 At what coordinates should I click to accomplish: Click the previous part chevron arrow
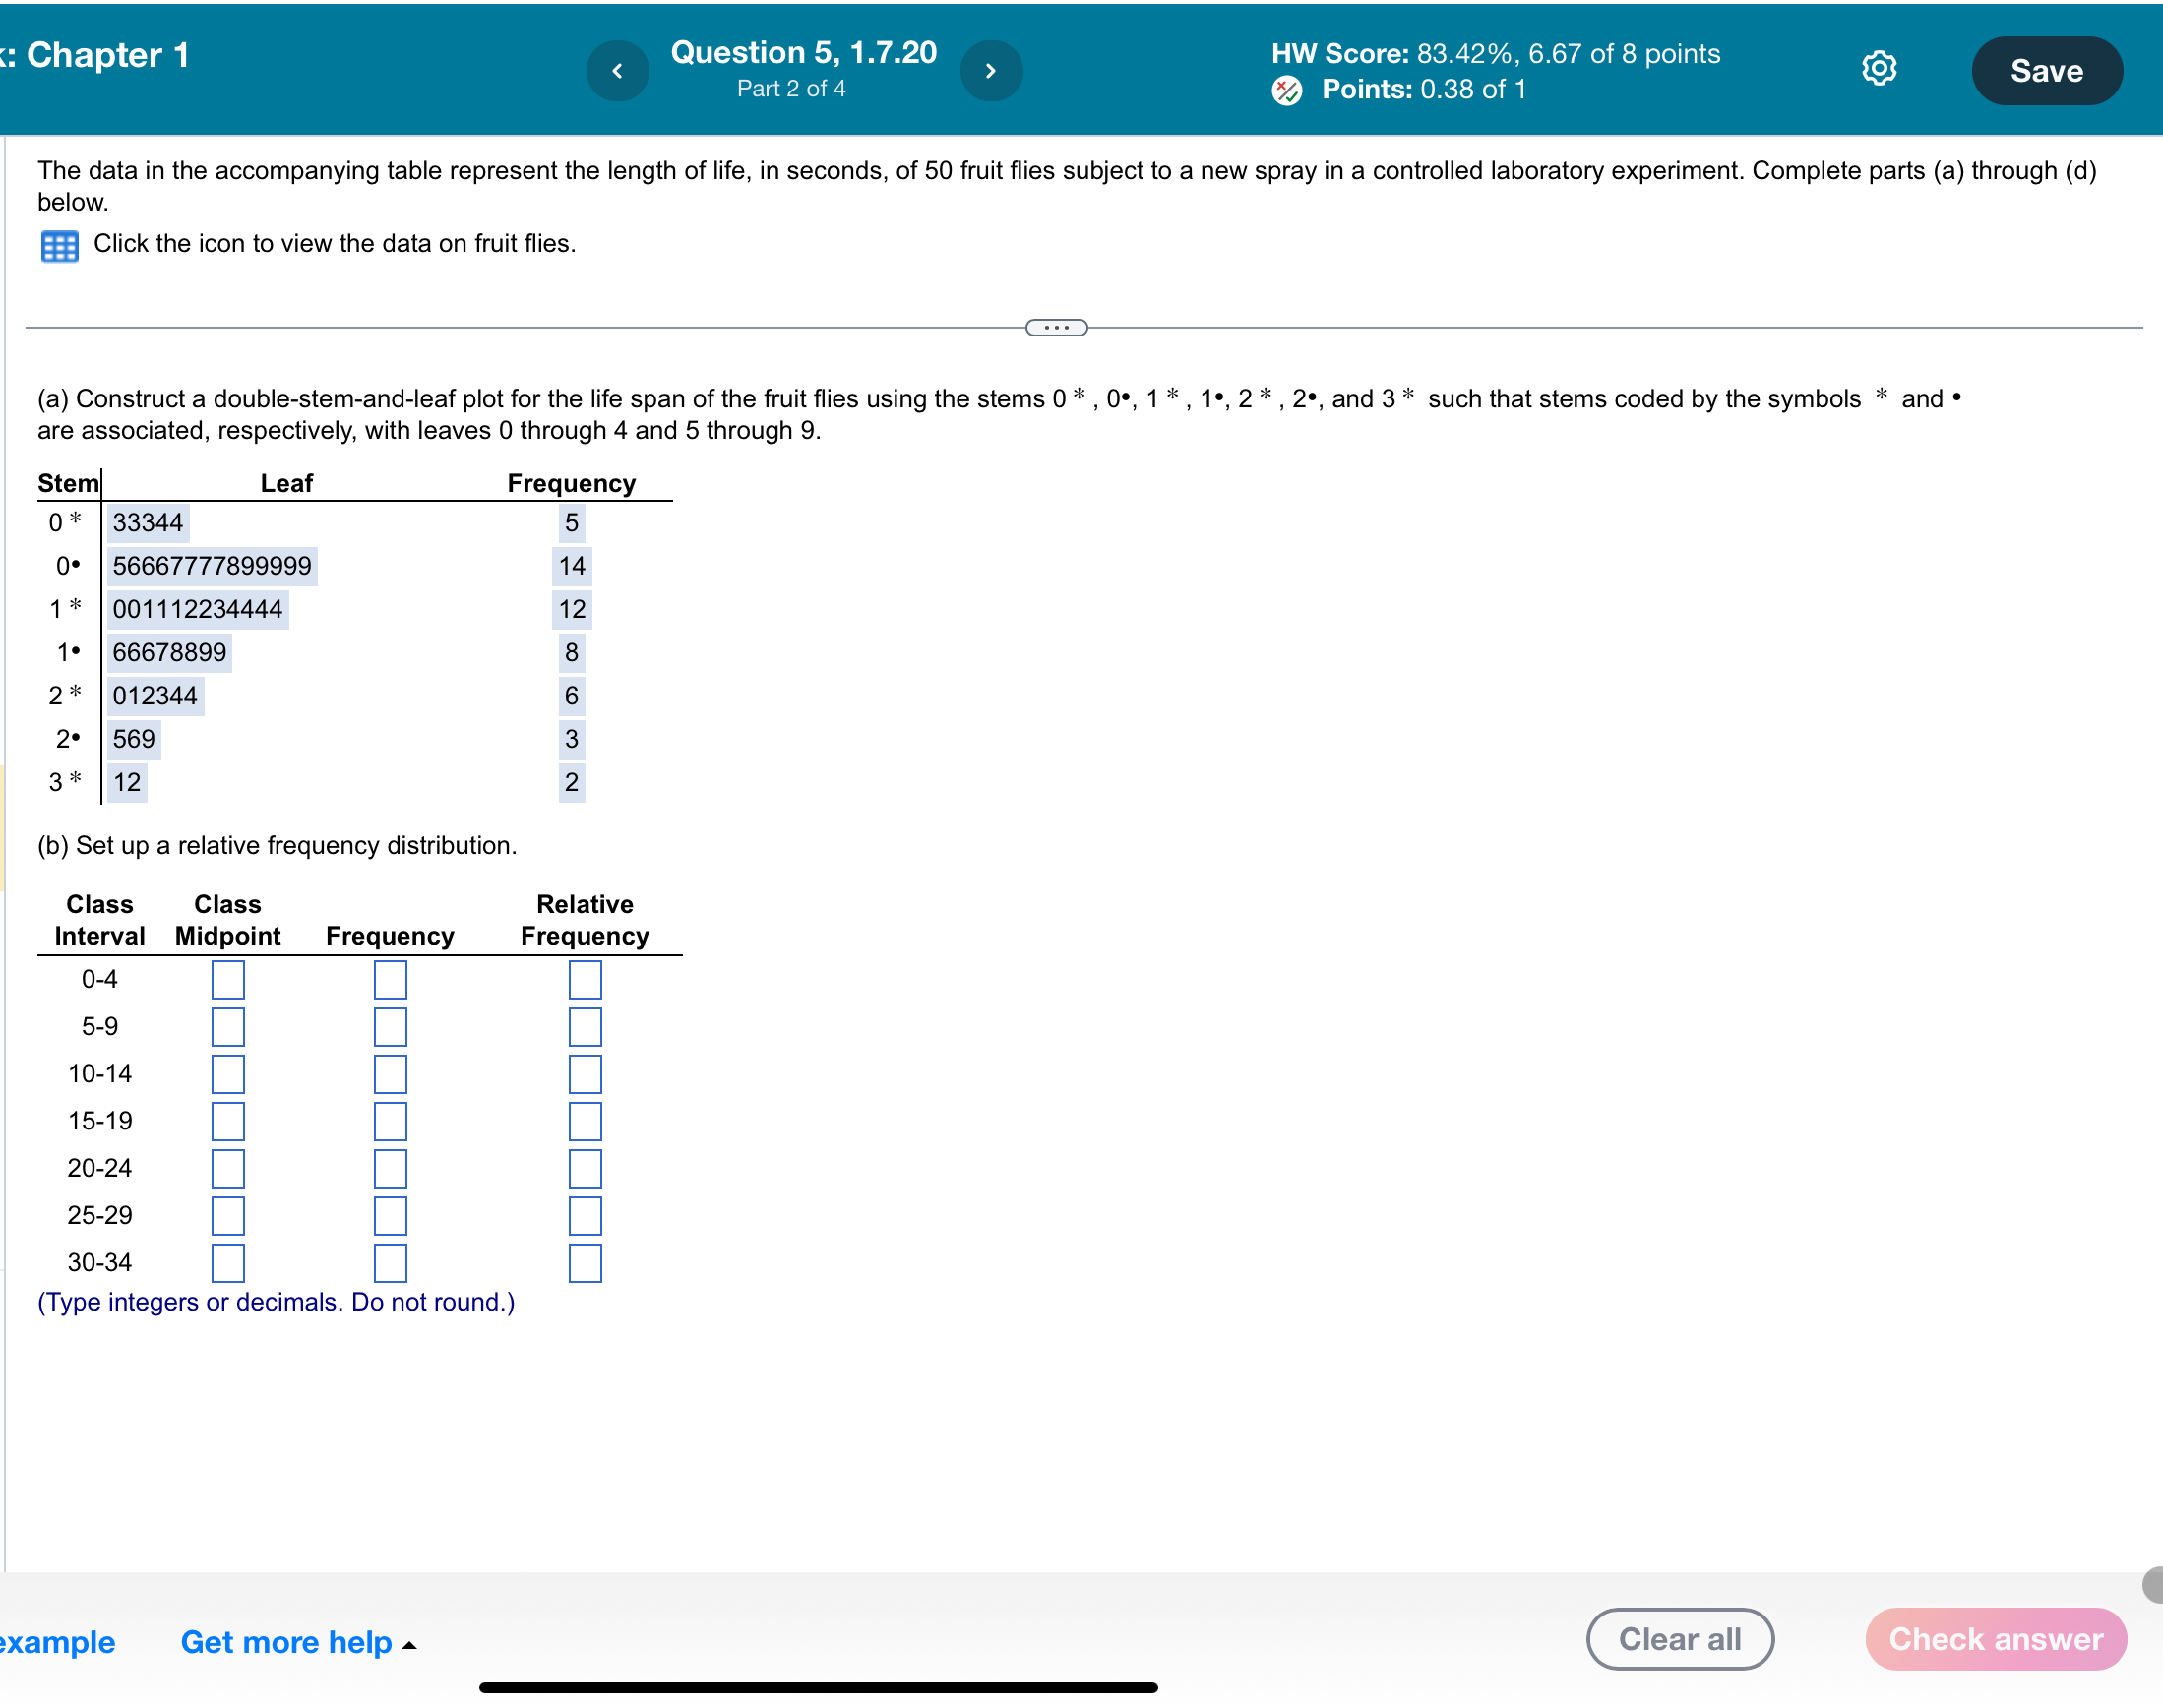click(x=617, y=70)
